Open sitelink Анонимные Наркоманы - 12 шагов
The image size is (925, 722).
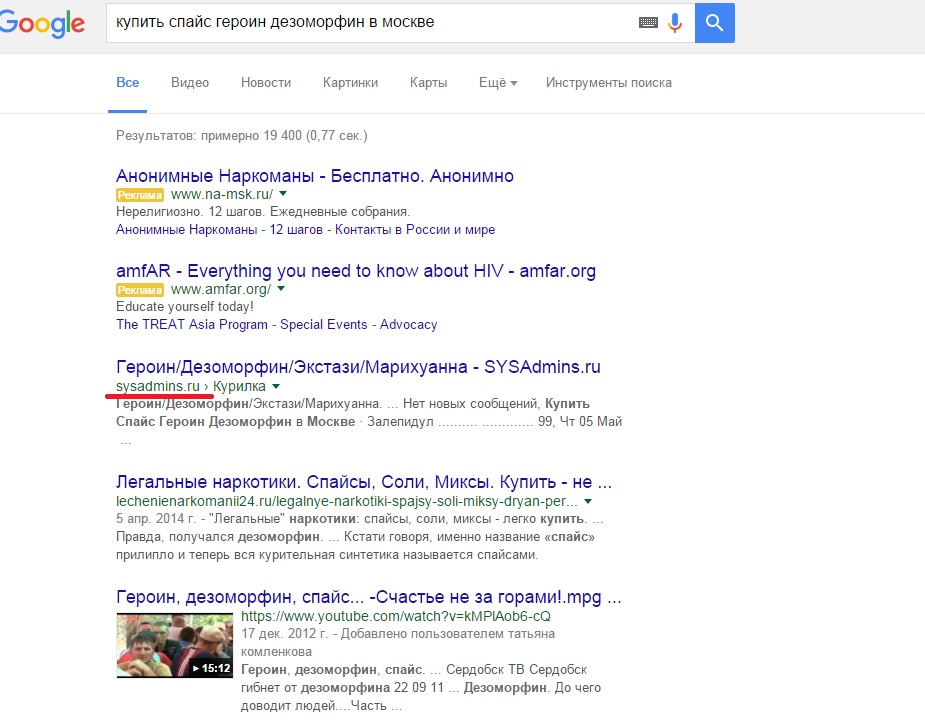tap(219, 229)
